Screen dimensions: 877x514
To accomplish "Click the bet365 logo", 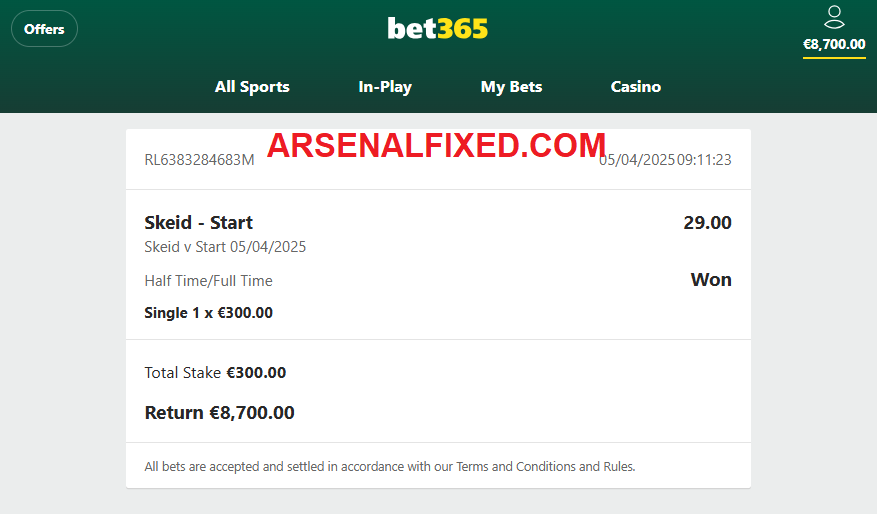I will pos(438,29).
